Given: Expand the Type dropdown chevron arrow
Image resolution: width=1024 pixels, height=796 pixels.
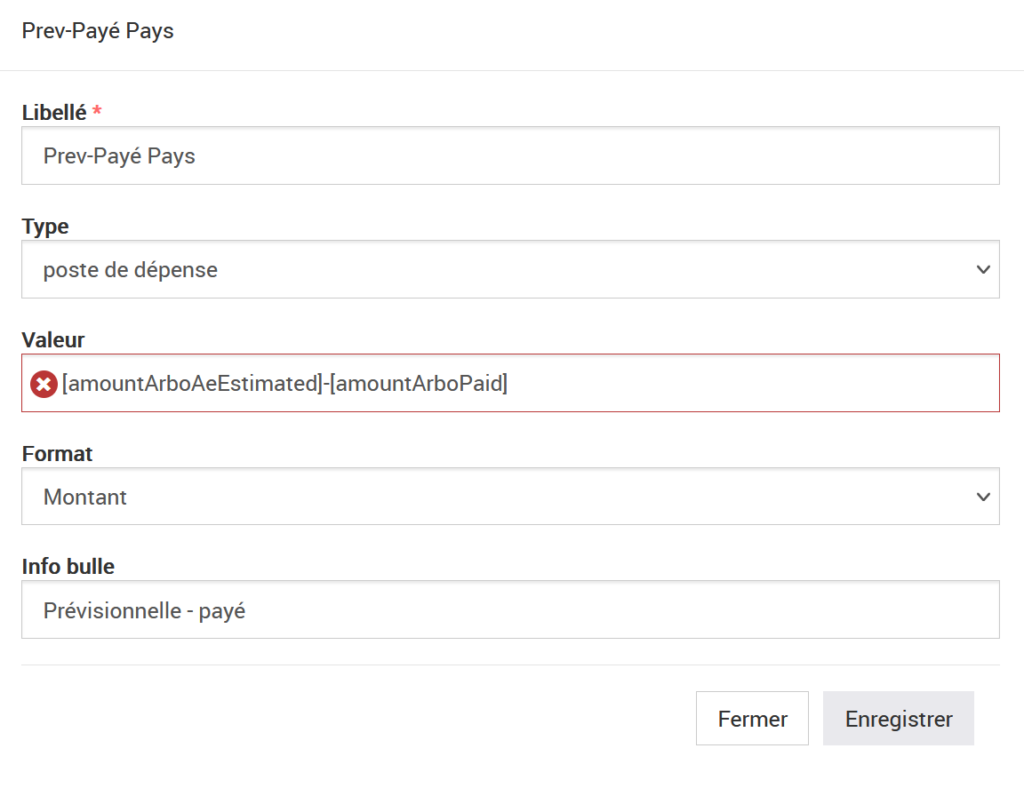Looking at the screenshot, I should [984, 270].
